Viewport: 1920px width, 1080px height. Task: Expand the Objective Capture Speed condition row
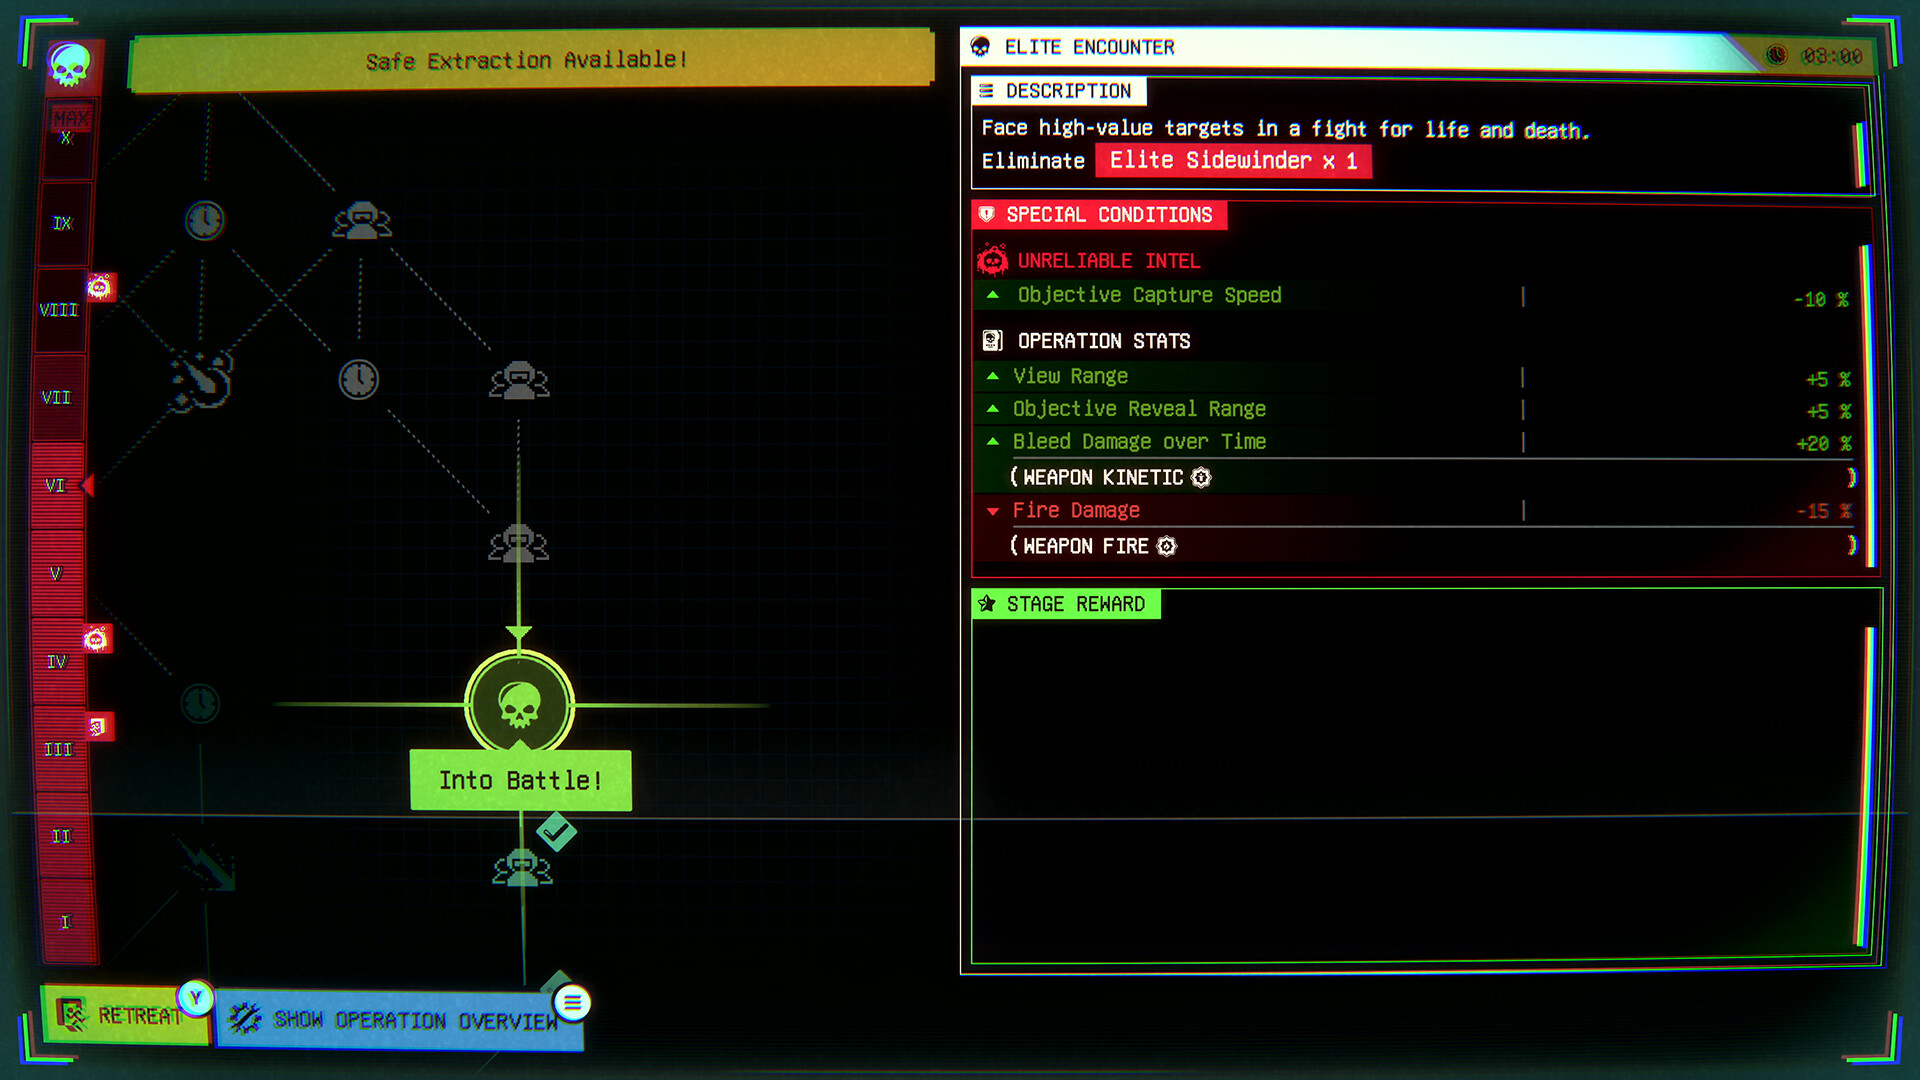(1149, 295)
